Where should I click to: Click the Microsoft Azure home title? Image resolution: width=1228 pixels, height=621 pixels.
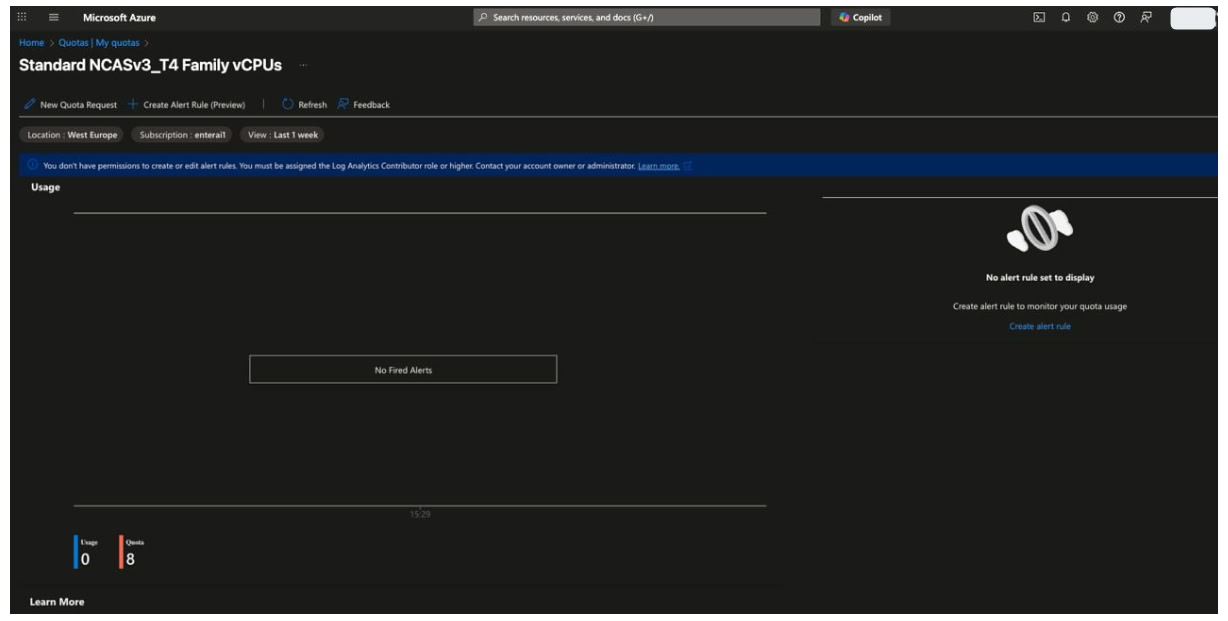coord(119,17)
